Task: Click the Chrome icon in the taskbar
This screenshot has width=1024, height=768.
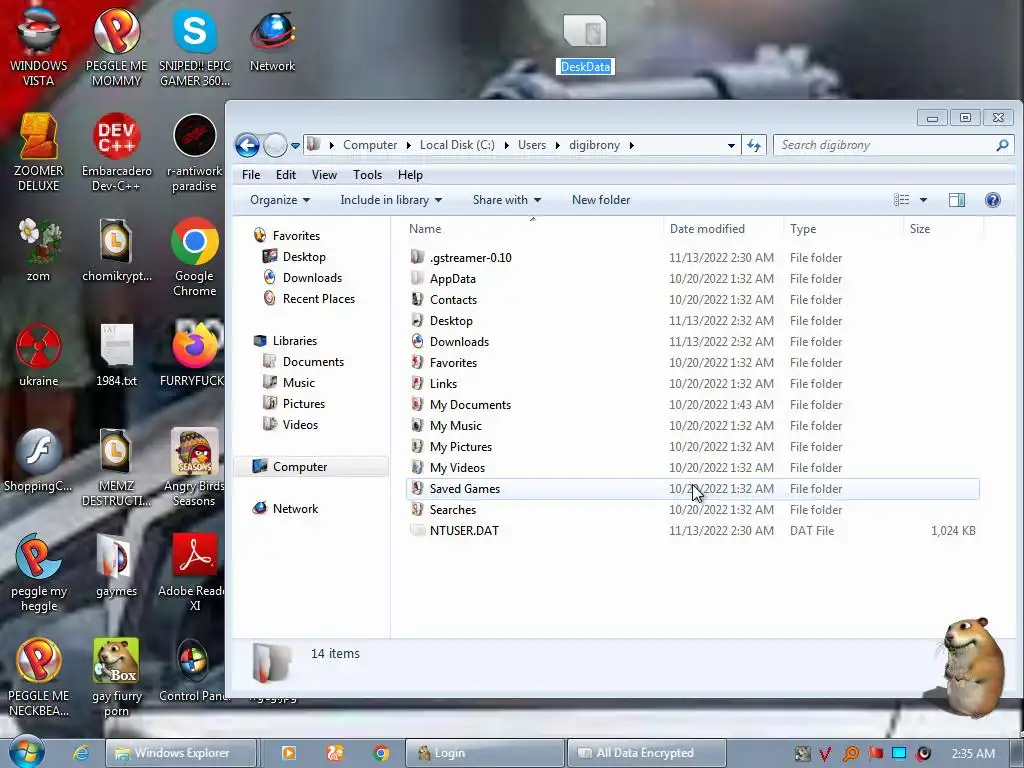Action: point(381,753)
